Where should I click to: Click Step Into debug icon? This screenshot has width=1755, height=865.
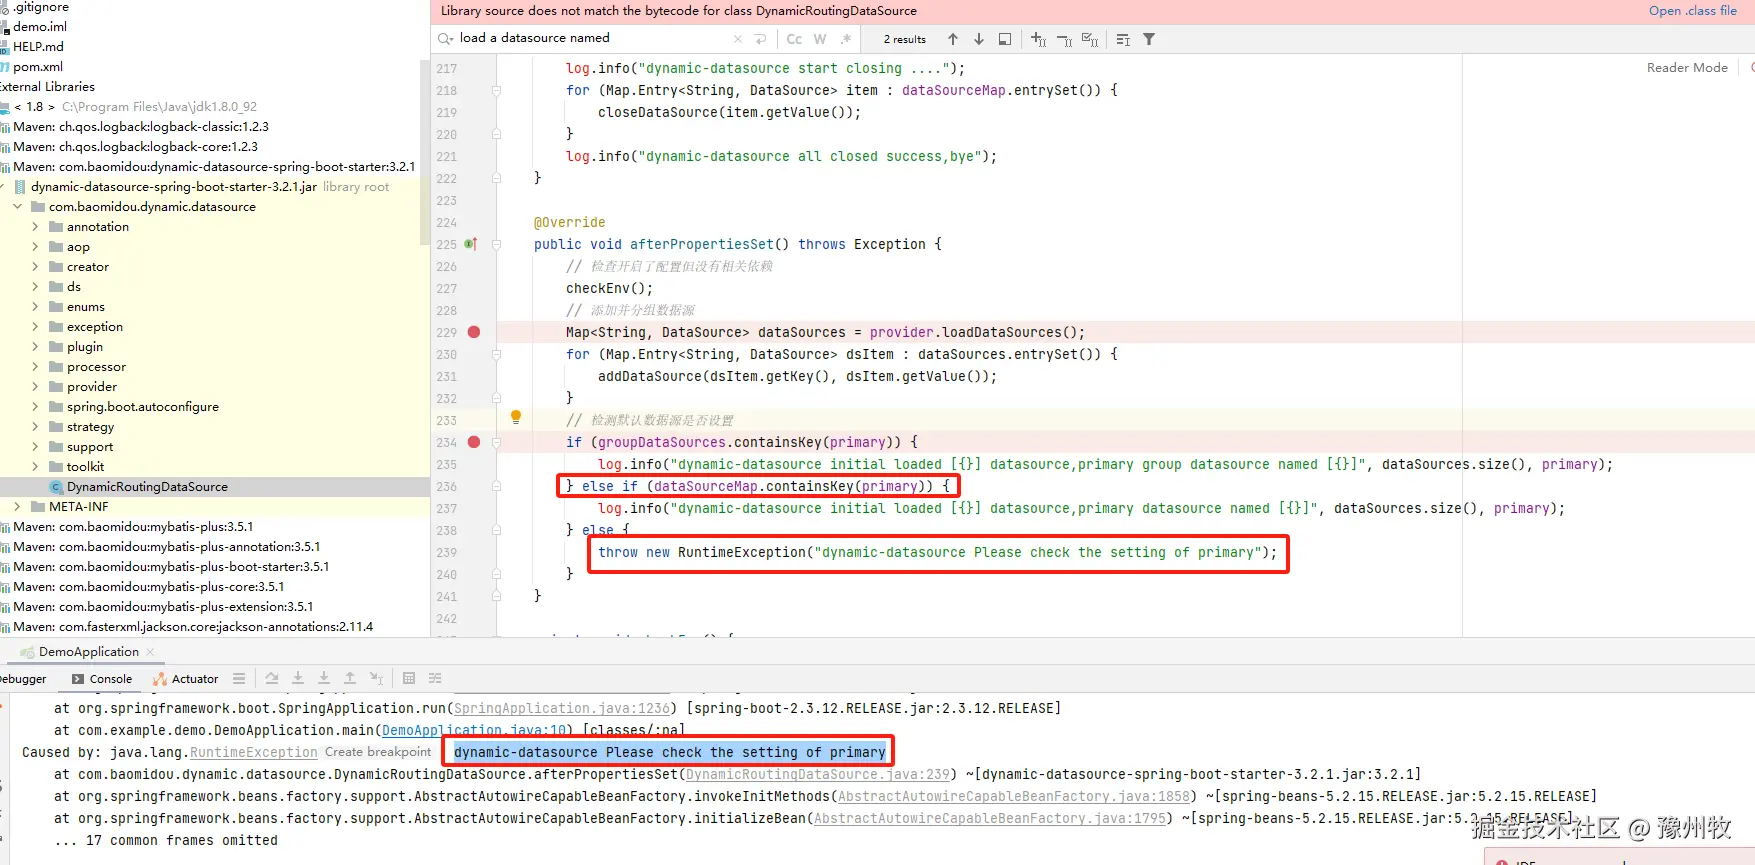tap(298, 678)
